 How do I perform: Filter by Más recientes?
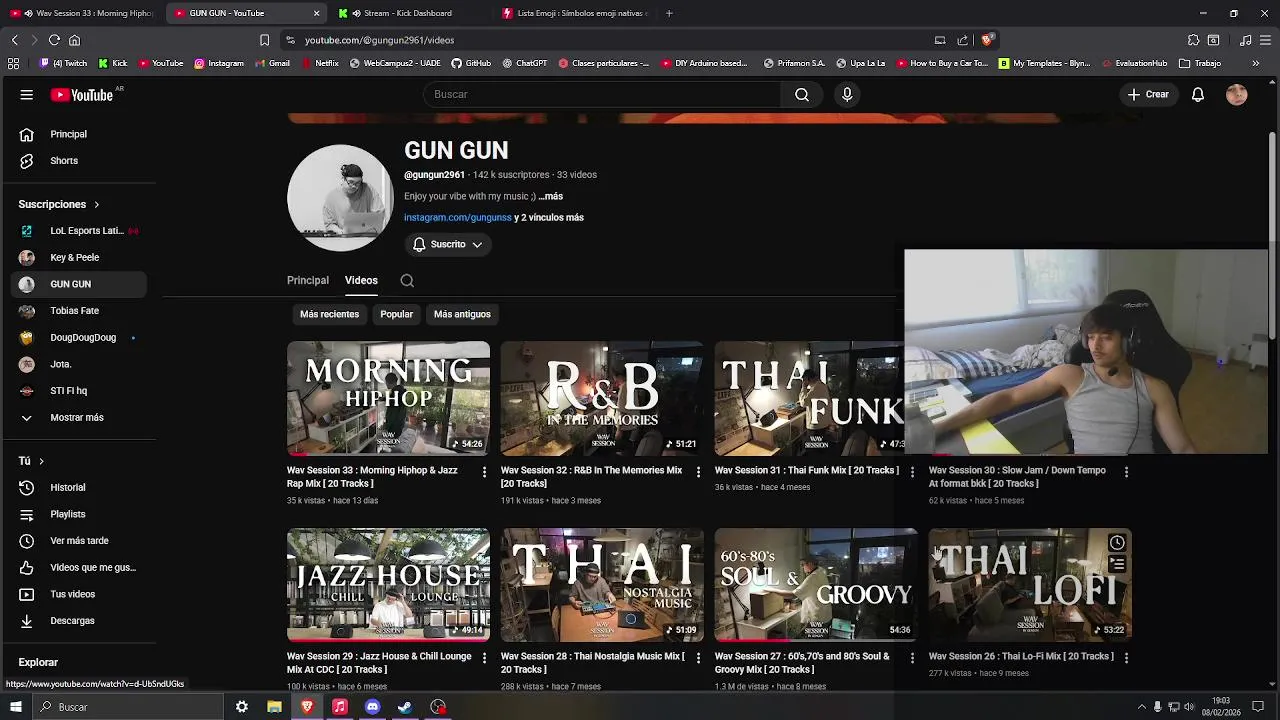[x=329, y=314]
